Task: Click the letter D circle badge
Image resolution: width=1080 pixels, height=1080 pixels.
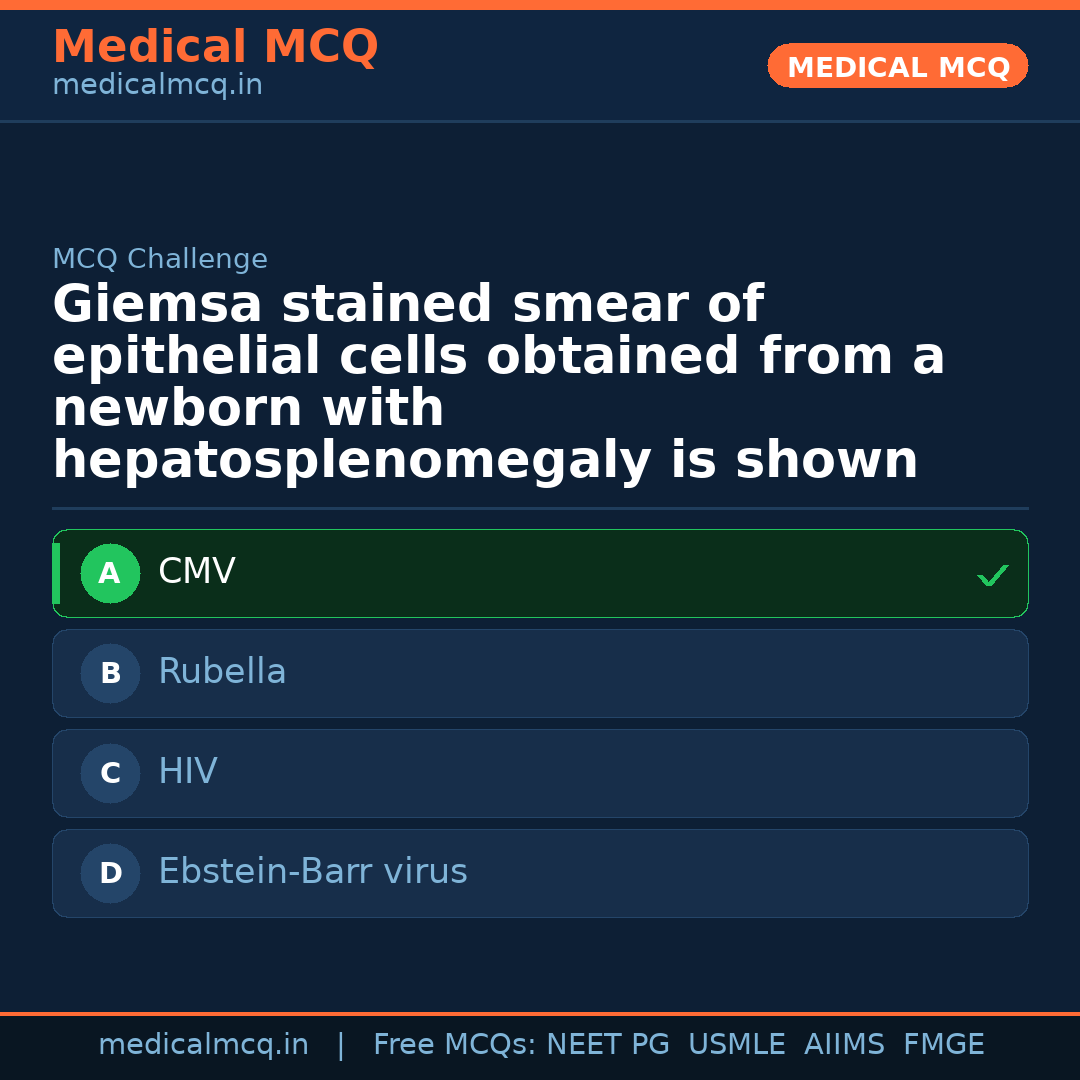Action: (x=110, y=874)
